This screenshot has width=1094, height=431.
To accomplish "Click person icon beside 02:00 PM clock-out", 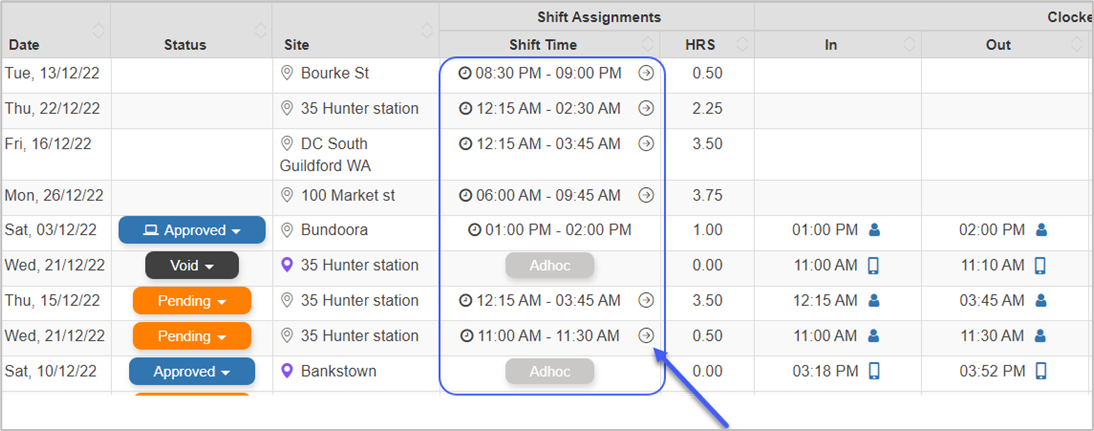I will [1041, 229].
